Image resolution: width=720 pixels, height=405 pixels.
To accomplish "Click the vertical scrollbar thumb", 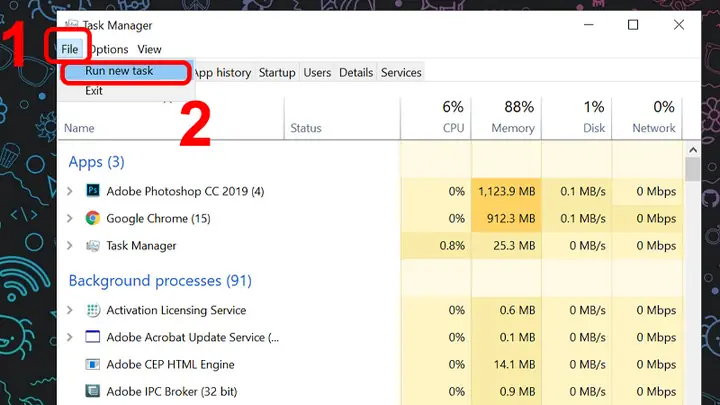I will [693, 169].
